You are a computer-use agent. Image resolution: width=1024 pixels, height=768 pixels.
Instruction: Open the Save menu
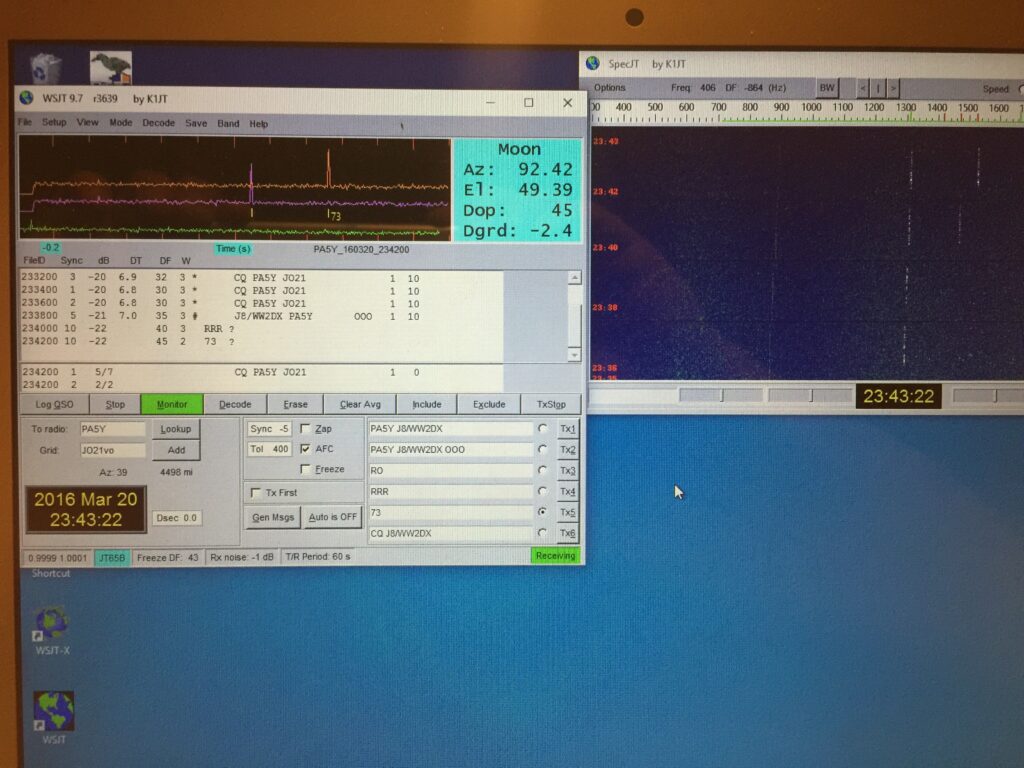tap(196, 123)
